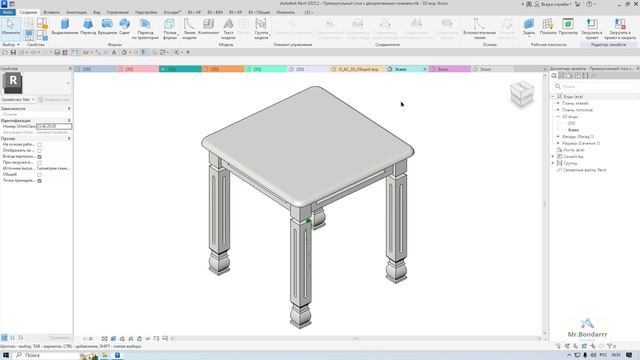Close the active Эскиз view tab
This screenshot has width=640, height=360.
[x=424, y=69]
